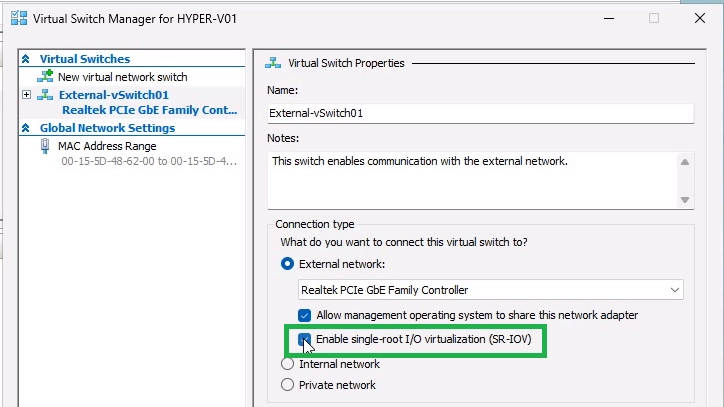The width and height of the screenshot is (724, 407).
Task: Click the Virtual Switch Manager title bar icon
Action: click(17, 18)
